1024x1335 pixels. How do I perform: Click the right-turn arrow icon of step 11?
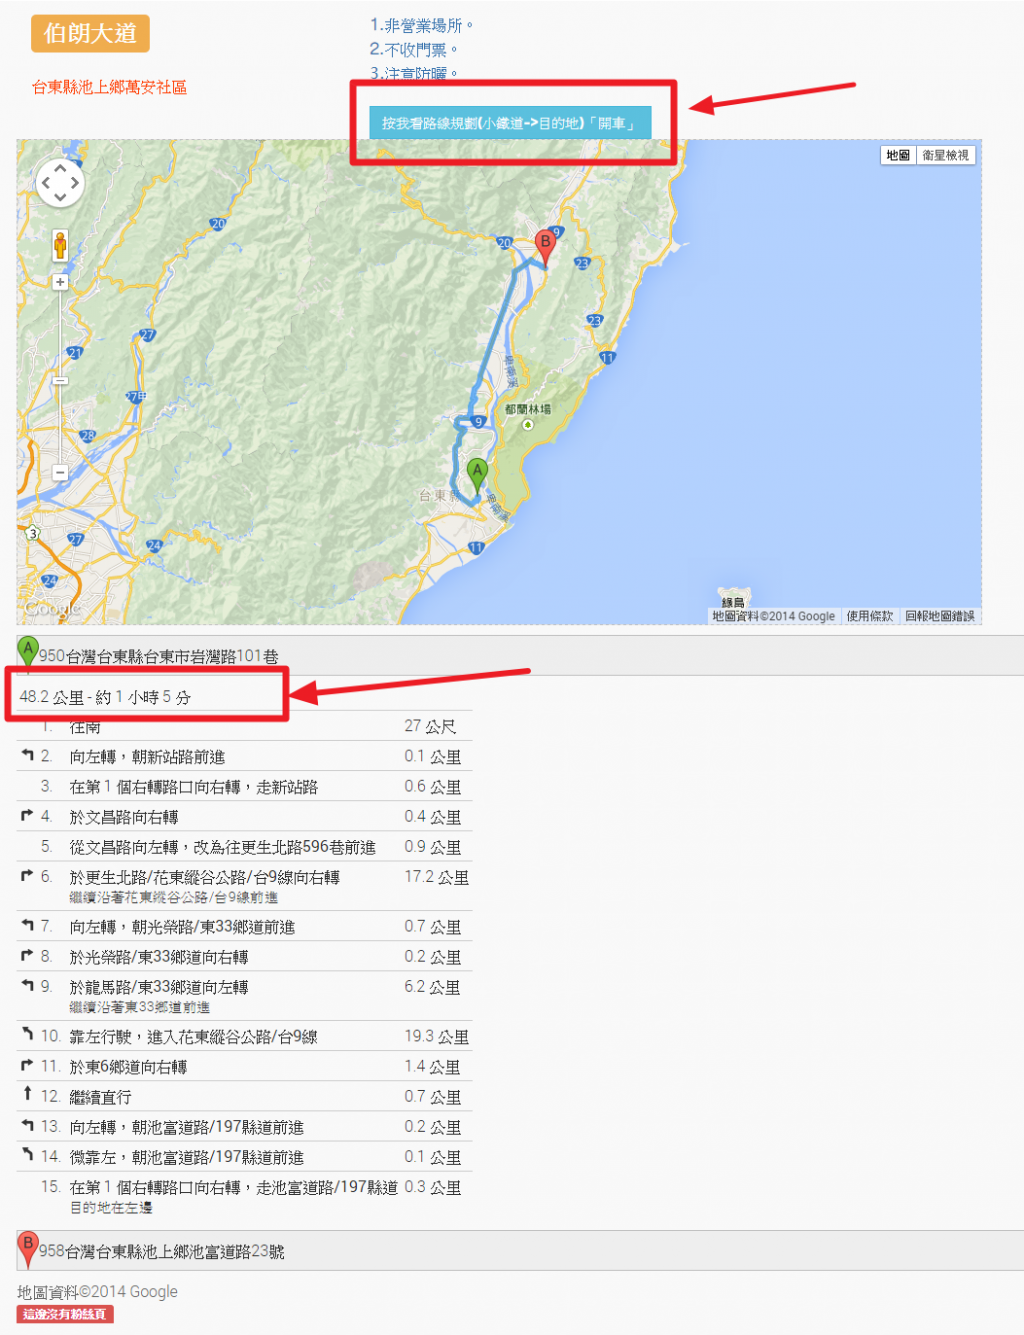(27, 1065)
